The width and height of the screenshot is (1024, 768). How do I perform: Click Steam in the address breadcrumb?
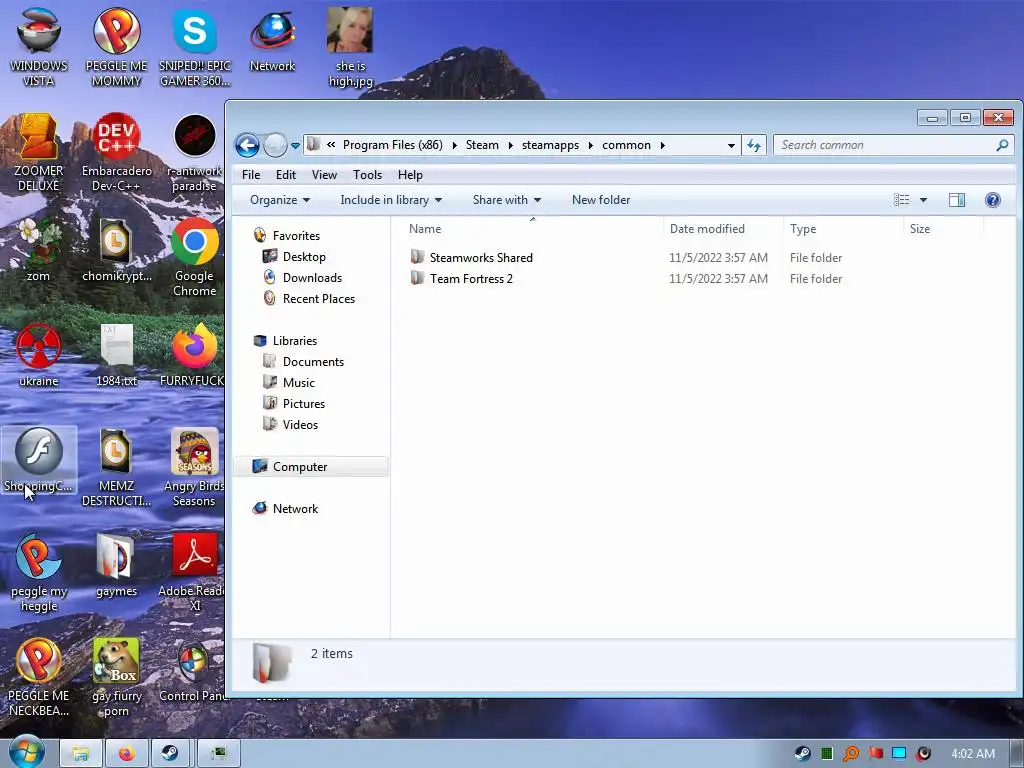(482, 145)
